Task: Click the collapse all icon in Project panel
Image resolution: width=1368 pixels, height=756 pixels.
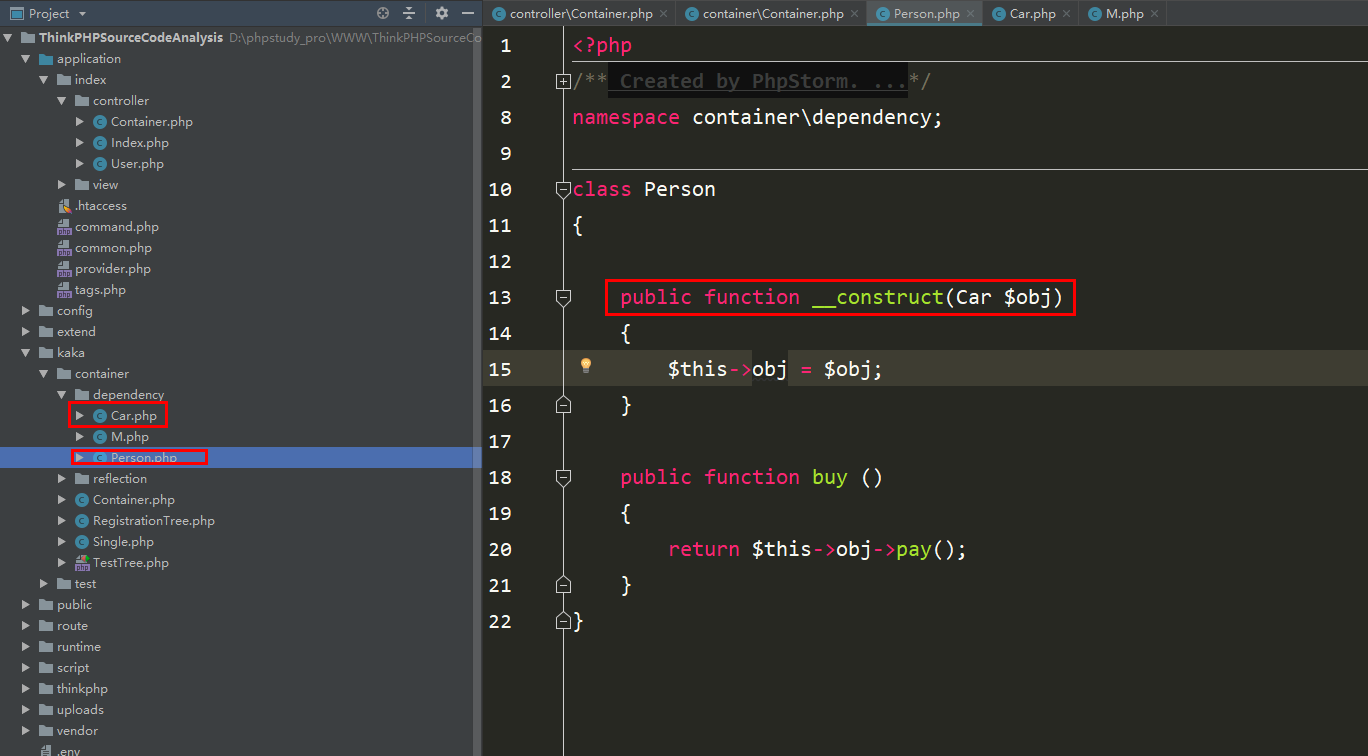Action: click(409, 13)
